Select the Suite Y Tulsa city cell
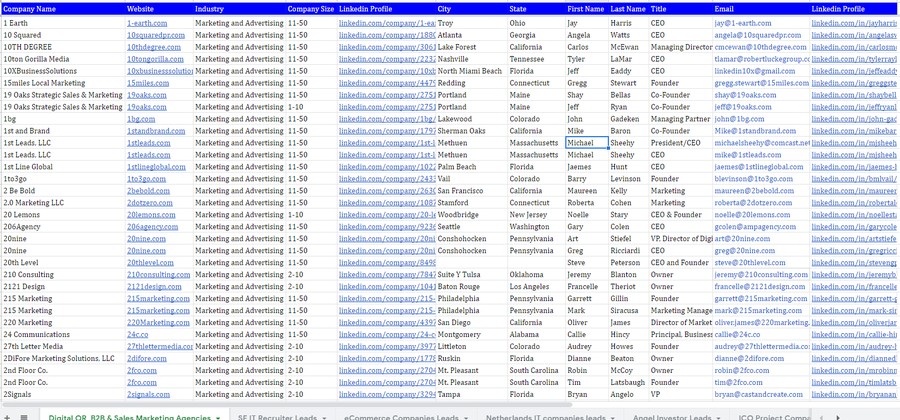This screenshot has height=420, width=900. tap(472, 275)
